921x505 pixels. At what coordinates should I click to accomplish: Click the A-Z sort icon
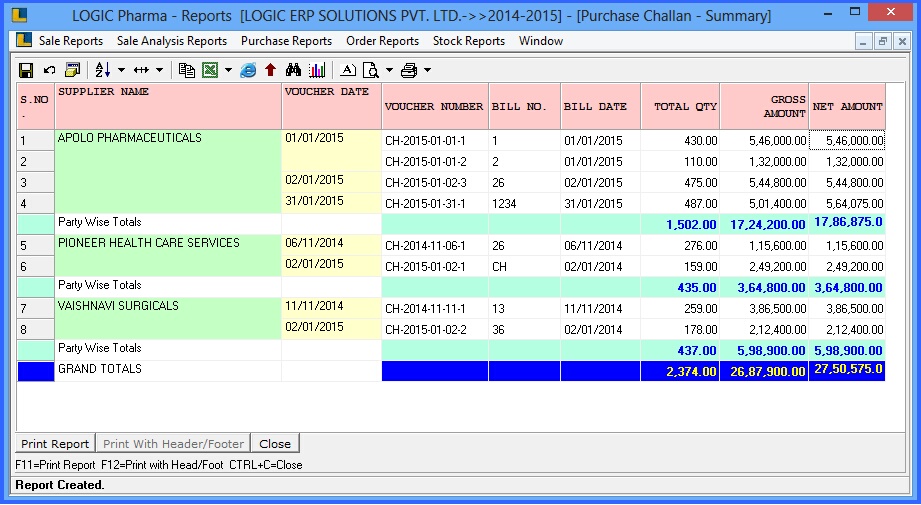tap(103, 70)
